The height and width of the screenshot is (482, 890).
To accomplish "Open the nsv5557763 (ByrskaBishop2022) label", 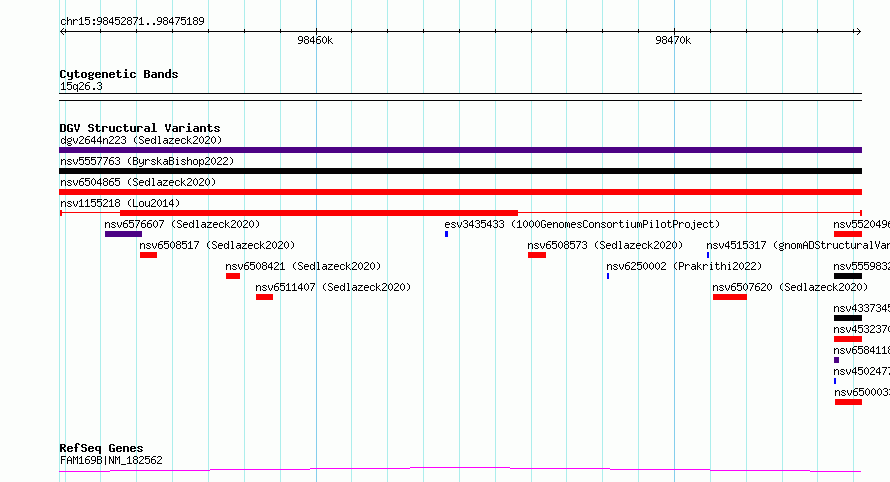I will [147, 161].
